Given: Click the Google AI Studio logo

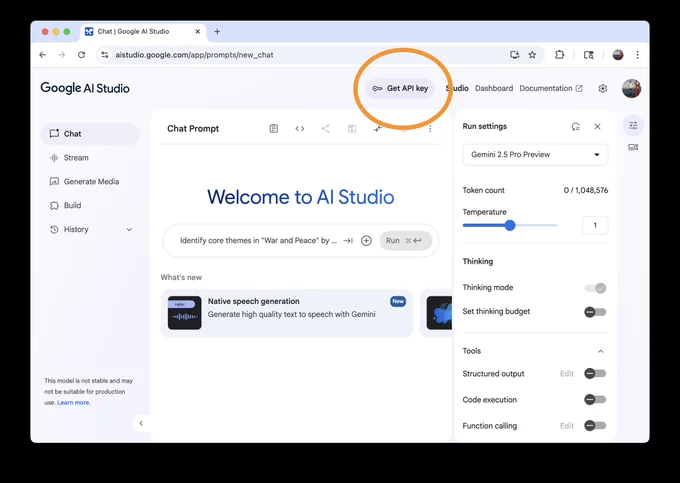Looking at the screenshot, I should point(85,88).
